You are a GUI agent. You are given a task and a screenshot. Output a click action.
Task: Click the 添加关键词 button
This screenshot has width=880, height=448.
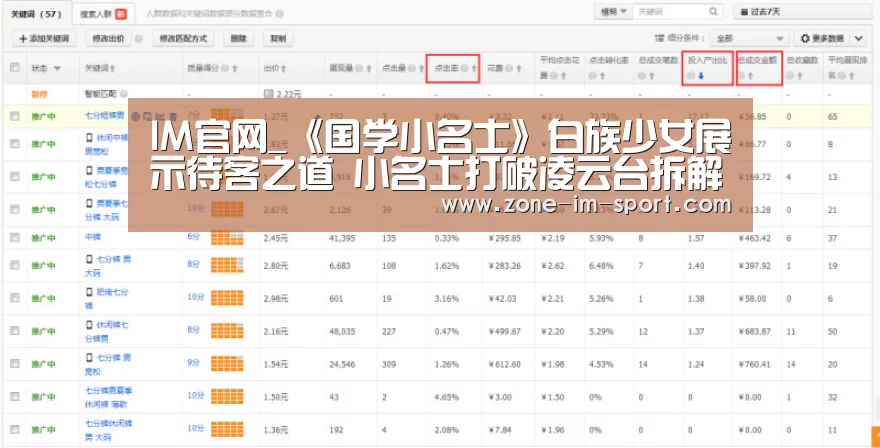coord(44,39)
